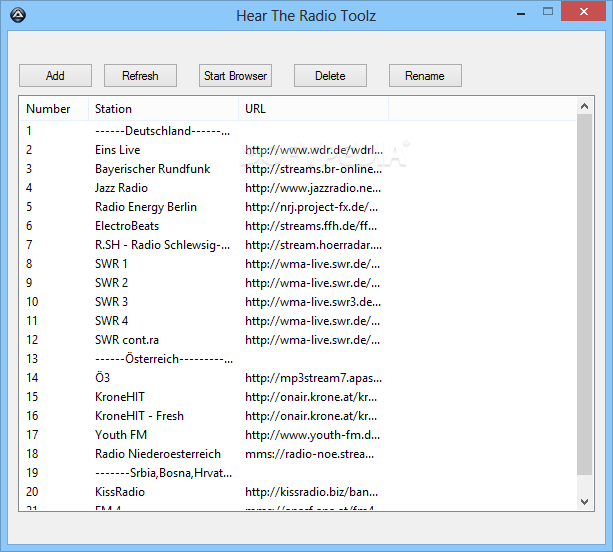Click the mp3stream7.apas URL cell

(x=314, y=378)
